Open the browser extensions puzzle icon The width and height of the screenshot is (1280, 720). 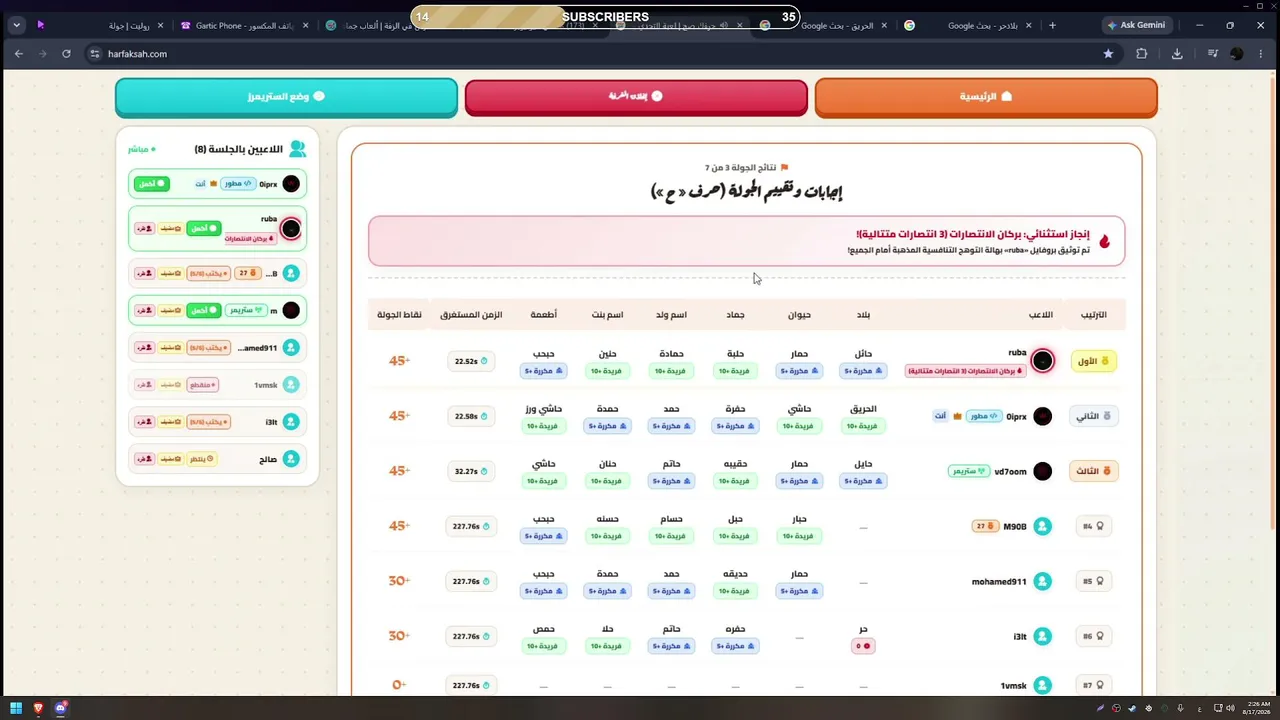1142,54
